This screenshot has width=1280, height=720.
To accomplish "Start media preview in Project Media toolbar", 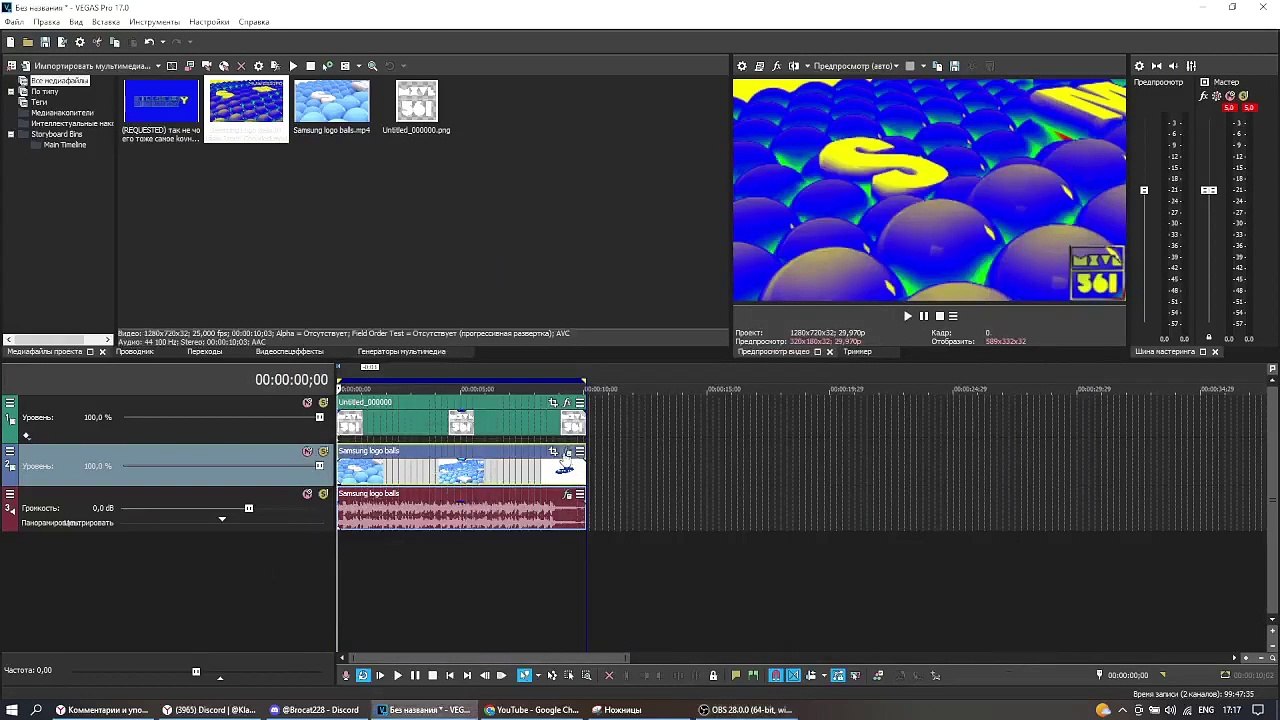I will tap(293, 66).
